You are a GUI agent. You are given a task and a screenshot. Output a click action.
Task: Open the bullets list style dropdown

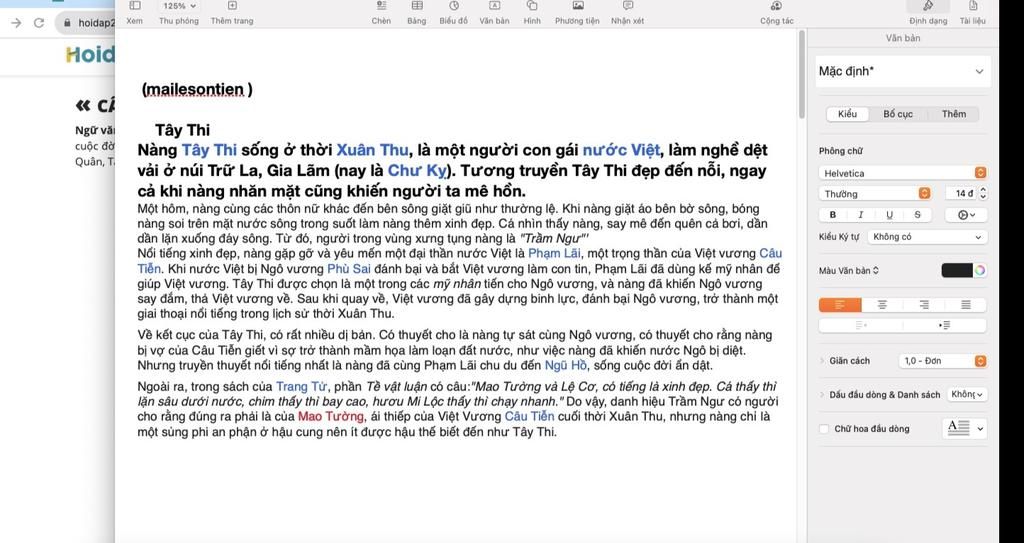(967, 394)
